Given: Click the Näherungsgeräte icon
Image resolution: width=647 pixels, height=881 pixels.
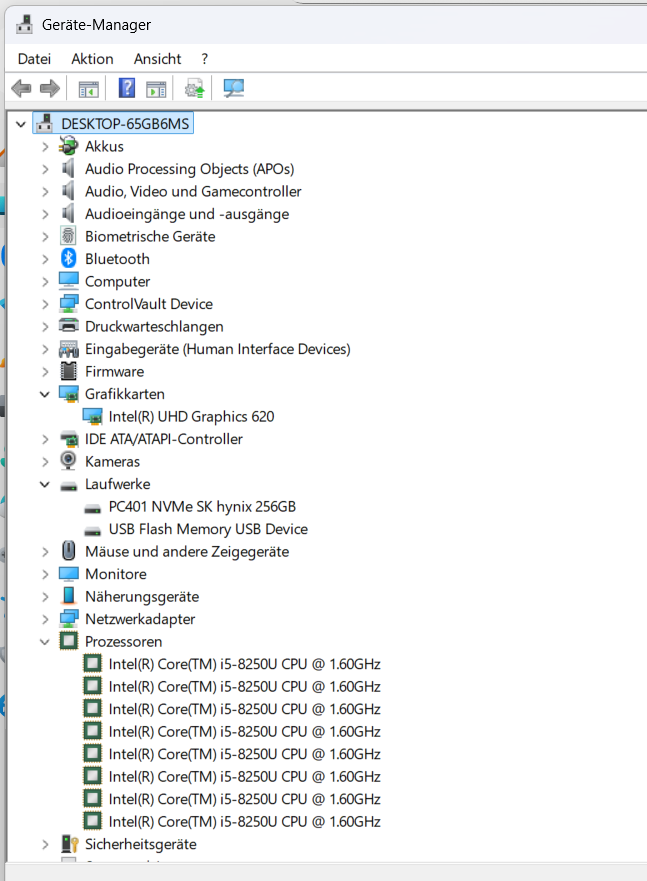Looking at the screenshot, I should [69, 596].
